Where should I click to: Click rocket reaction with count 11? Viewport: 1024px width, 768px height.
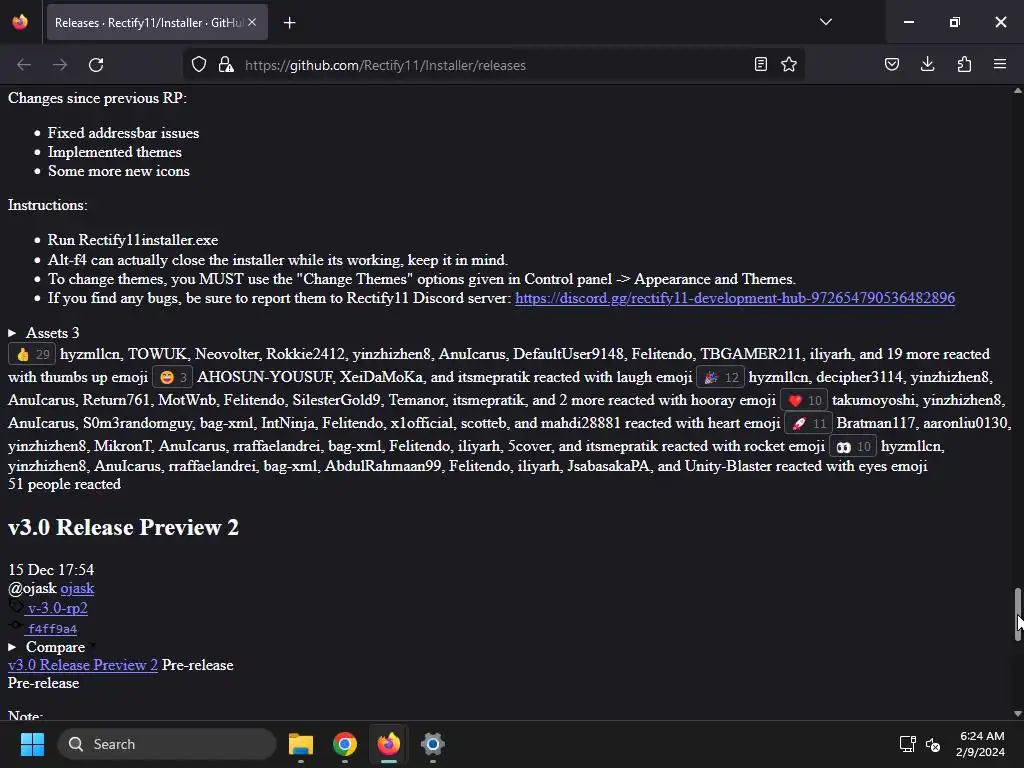(x=808, y=423)
